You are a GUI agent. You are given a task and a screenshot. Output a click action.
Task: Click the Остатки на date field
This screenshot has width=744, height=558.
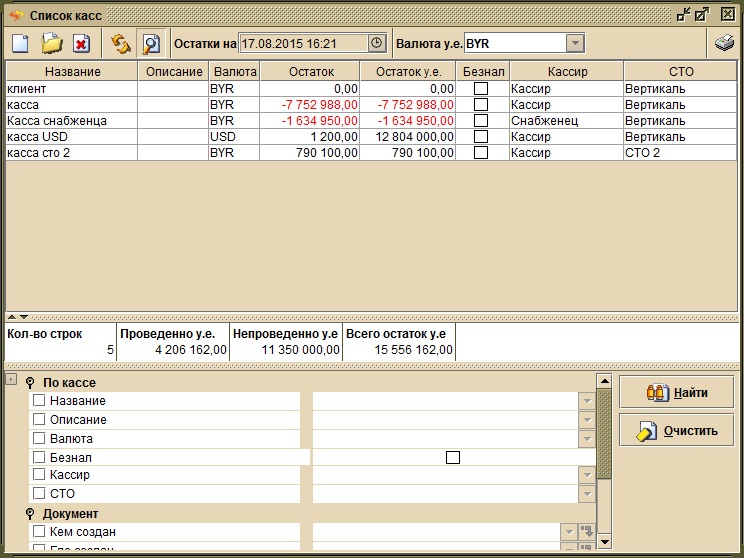(304, 43)
